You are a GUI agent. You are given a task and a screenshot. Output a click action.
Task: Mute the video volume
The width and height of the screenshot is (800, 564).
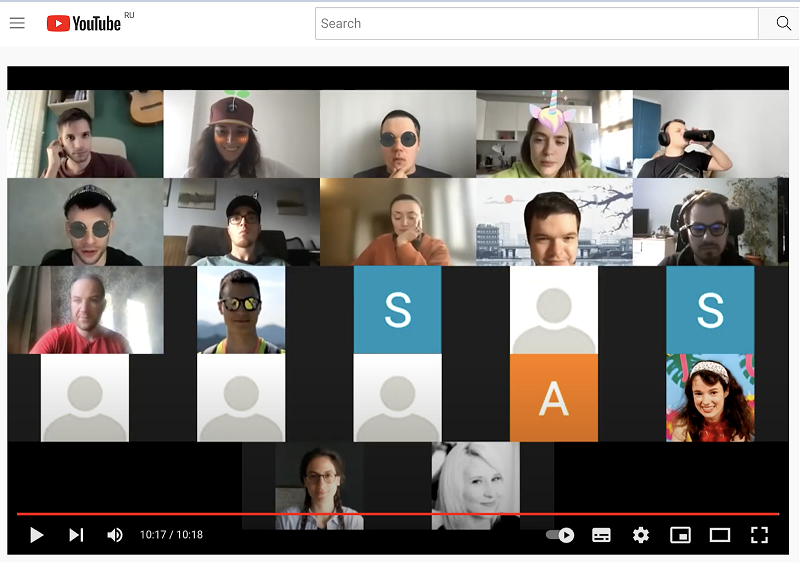[115, 535]
